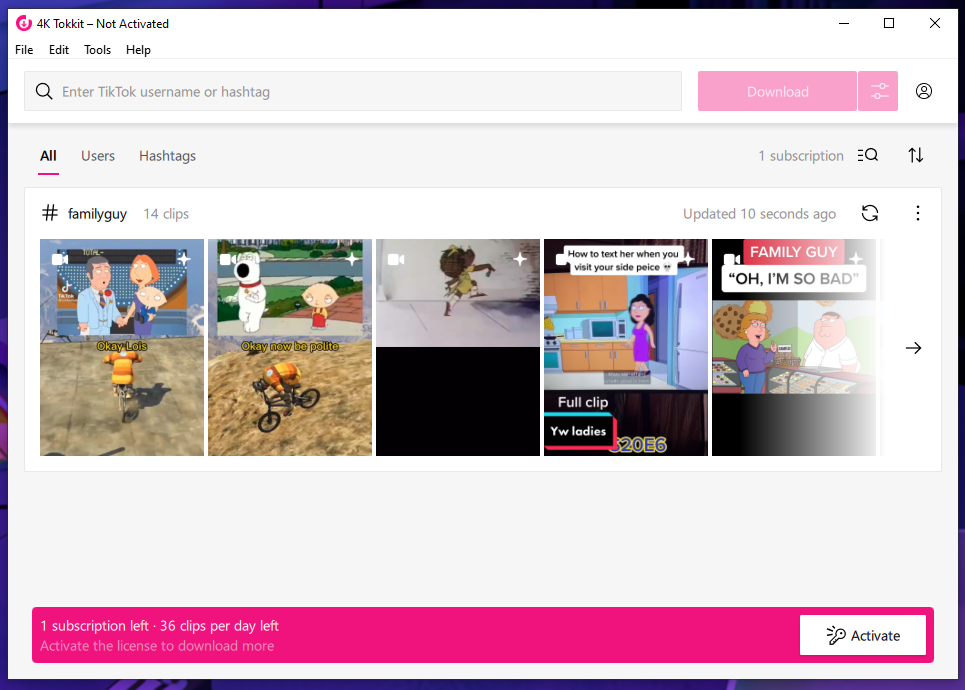Click the pink Download button
The width and height of the screenshot is (965, 690).
click(777, 91)
